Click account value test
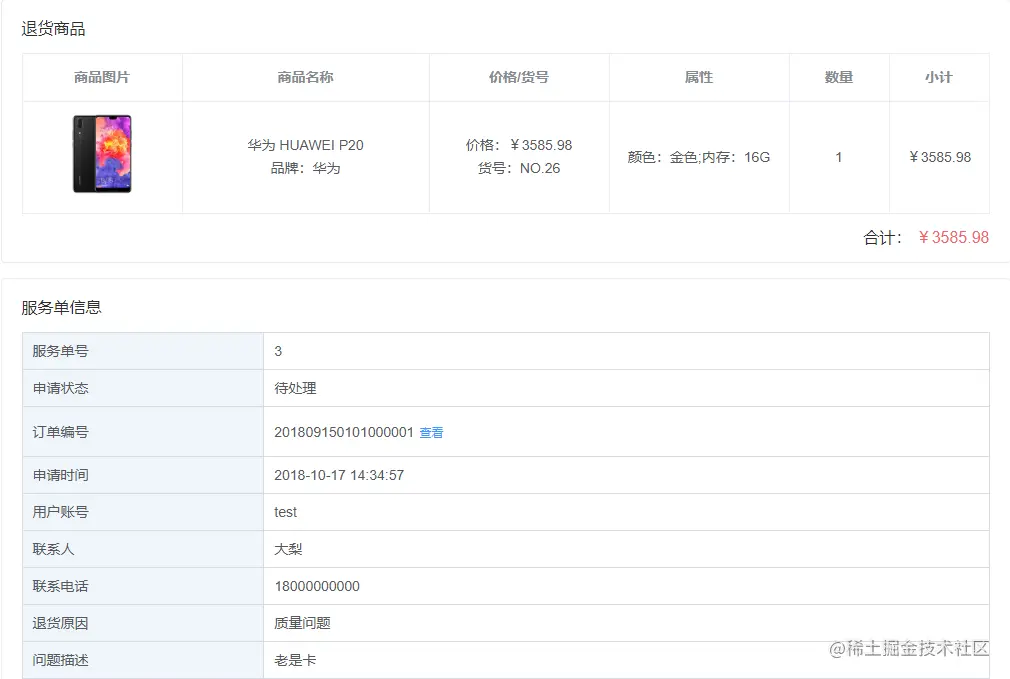The width and height of the screenshot is (1010, 679). pyautogui.click(x=285, y=512)
